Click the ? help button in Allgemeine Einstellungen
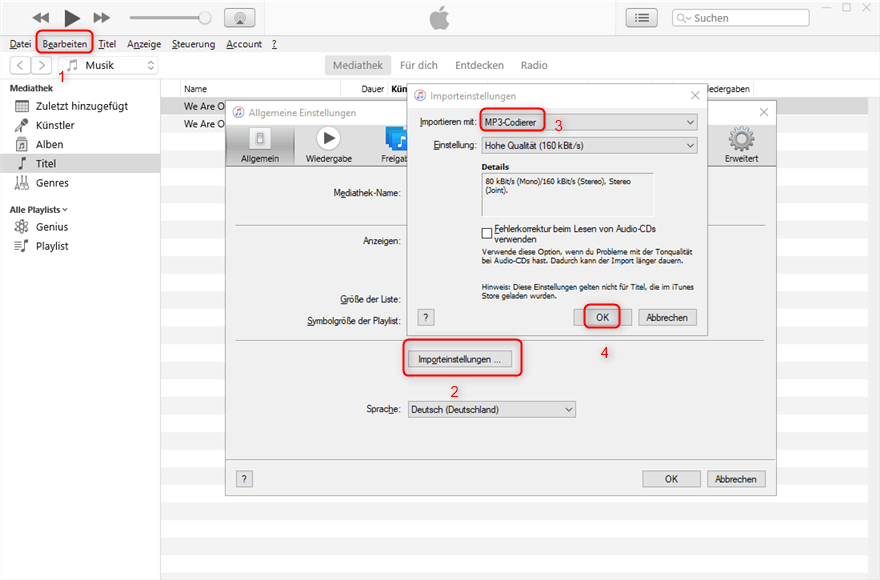Screen dimensions: 880x580 244,479
